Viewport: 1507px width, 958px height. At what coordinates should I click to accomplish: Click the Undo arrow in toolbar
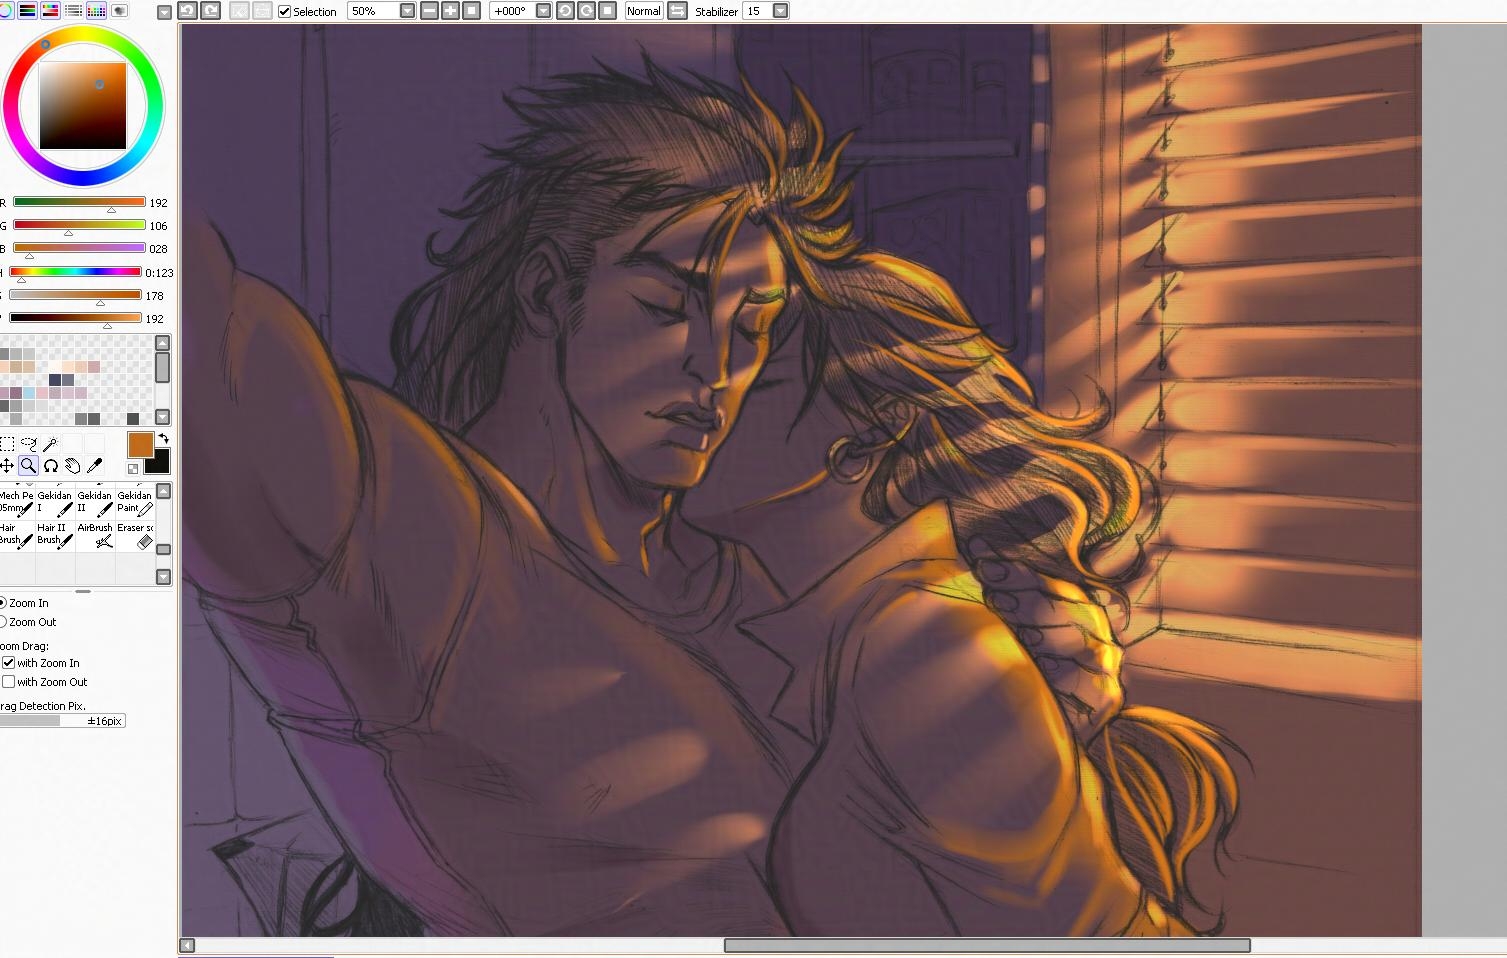tap(187, 11)
